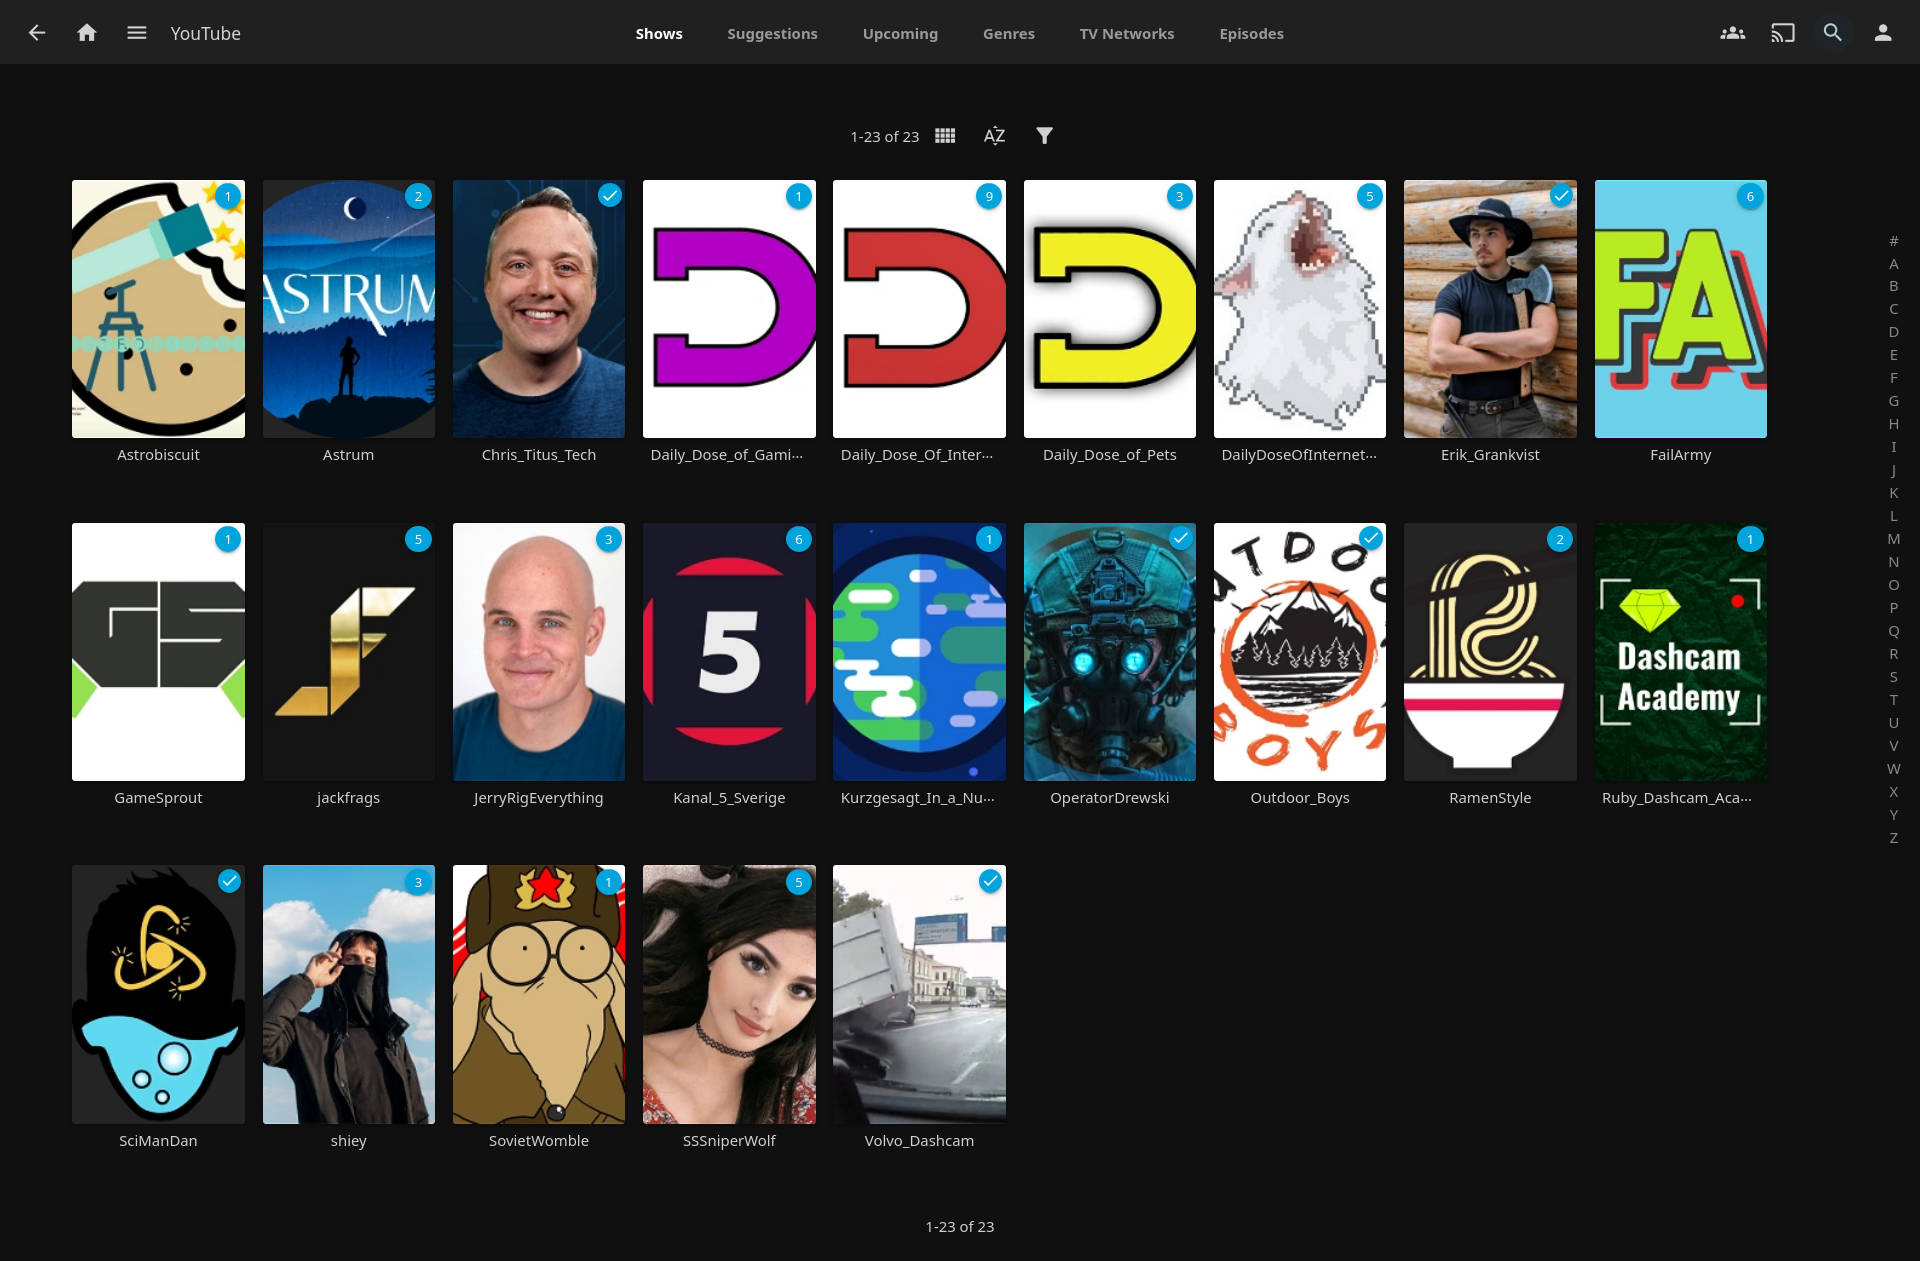The image size is (1920, 1261).
Task: Open the filter funnel options
Action: 1044,136
